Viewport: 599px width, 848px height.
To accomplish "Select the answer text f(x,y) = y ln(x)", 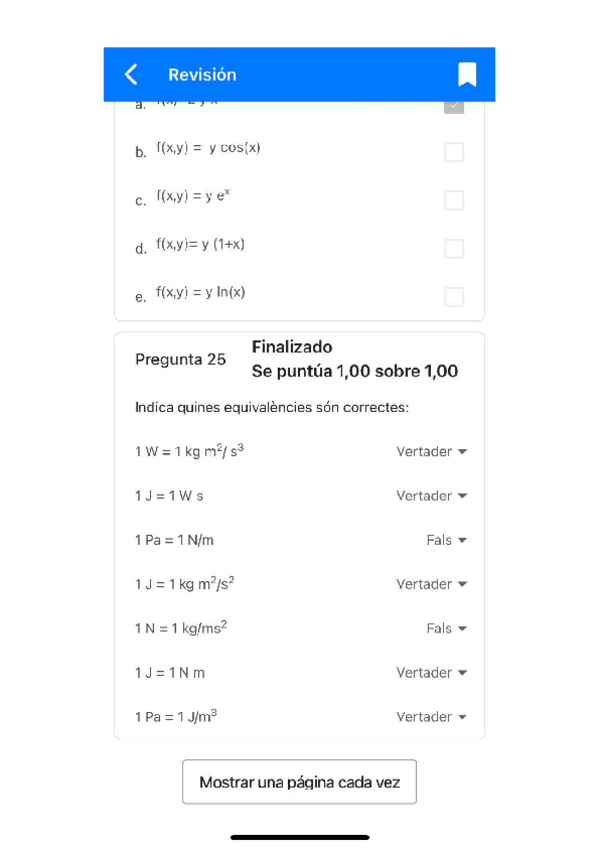I will click(x=200, y=293).
